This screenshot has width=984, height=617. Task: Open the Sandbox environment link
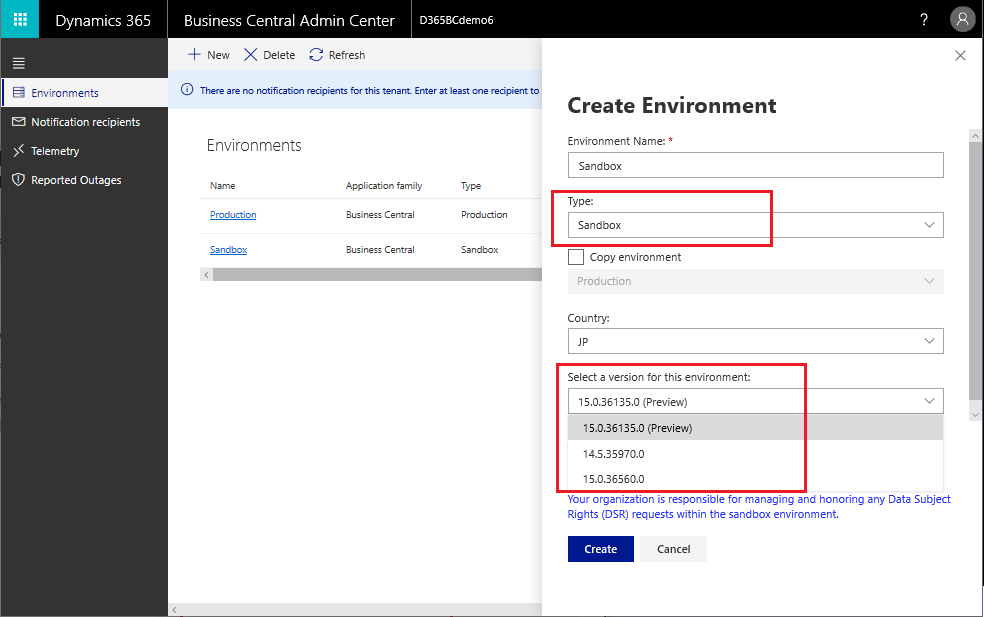tap(228, 250)
